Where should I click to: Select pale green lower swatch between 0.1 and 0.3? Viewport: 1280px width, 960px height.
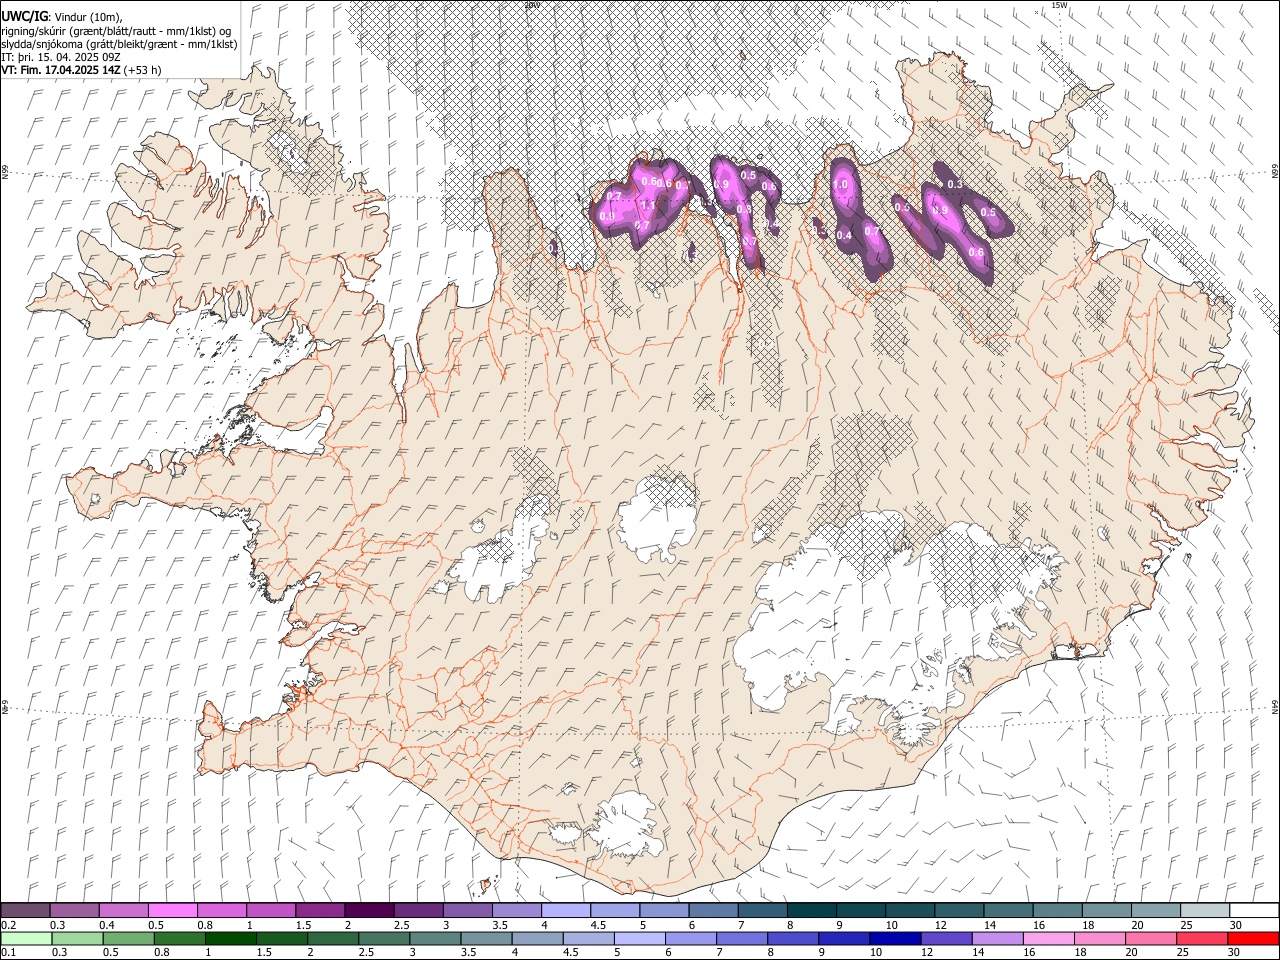[x=26, y=938]
